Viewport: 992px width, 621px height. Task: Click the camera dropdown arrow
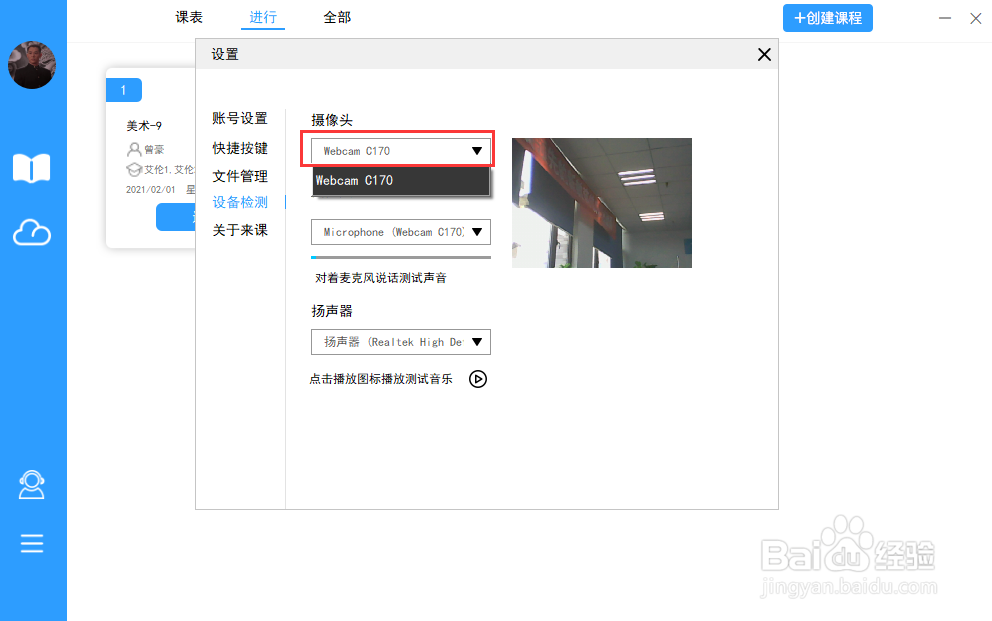477,151
